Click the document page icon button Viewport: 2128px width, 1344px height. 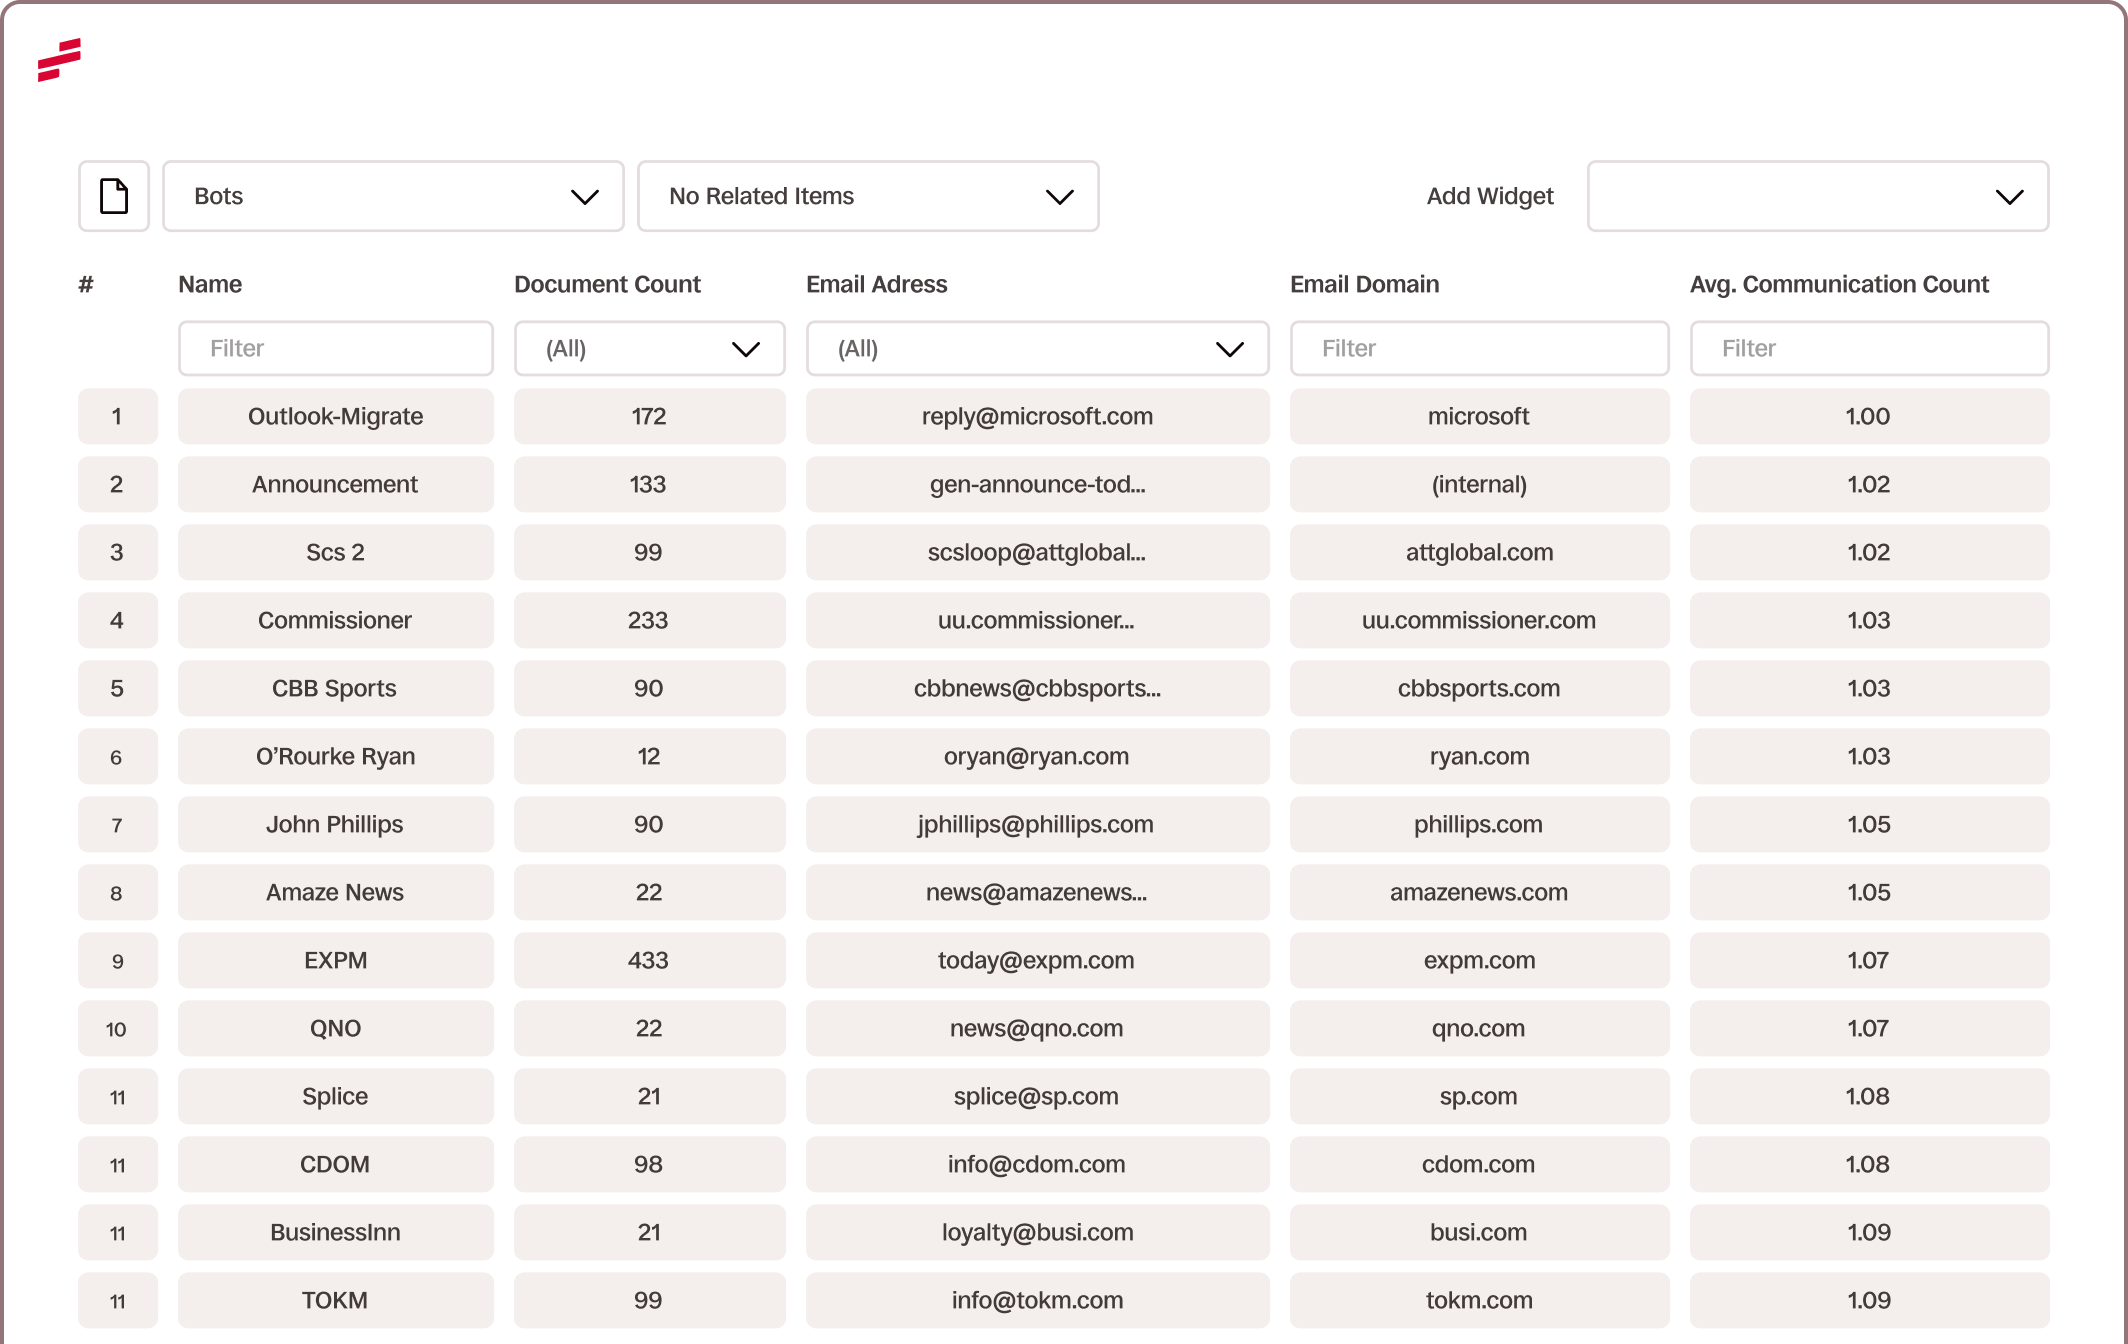114,196
